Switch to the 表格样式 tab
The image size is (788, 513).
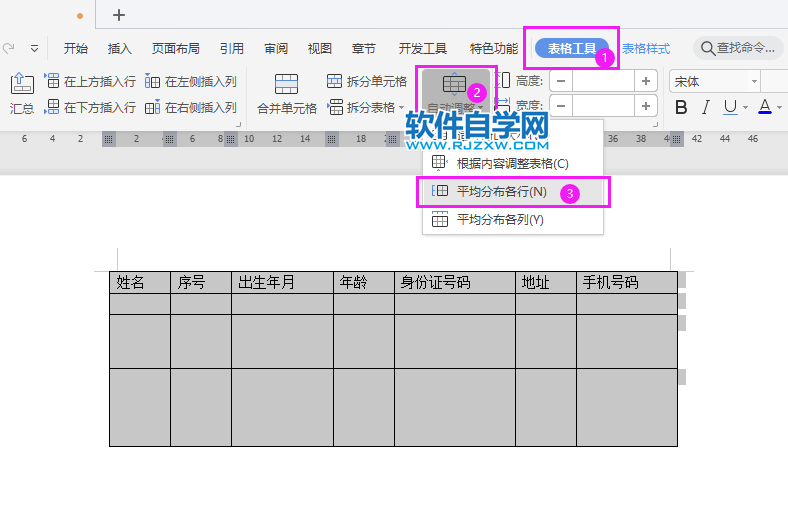pos(645,48)
